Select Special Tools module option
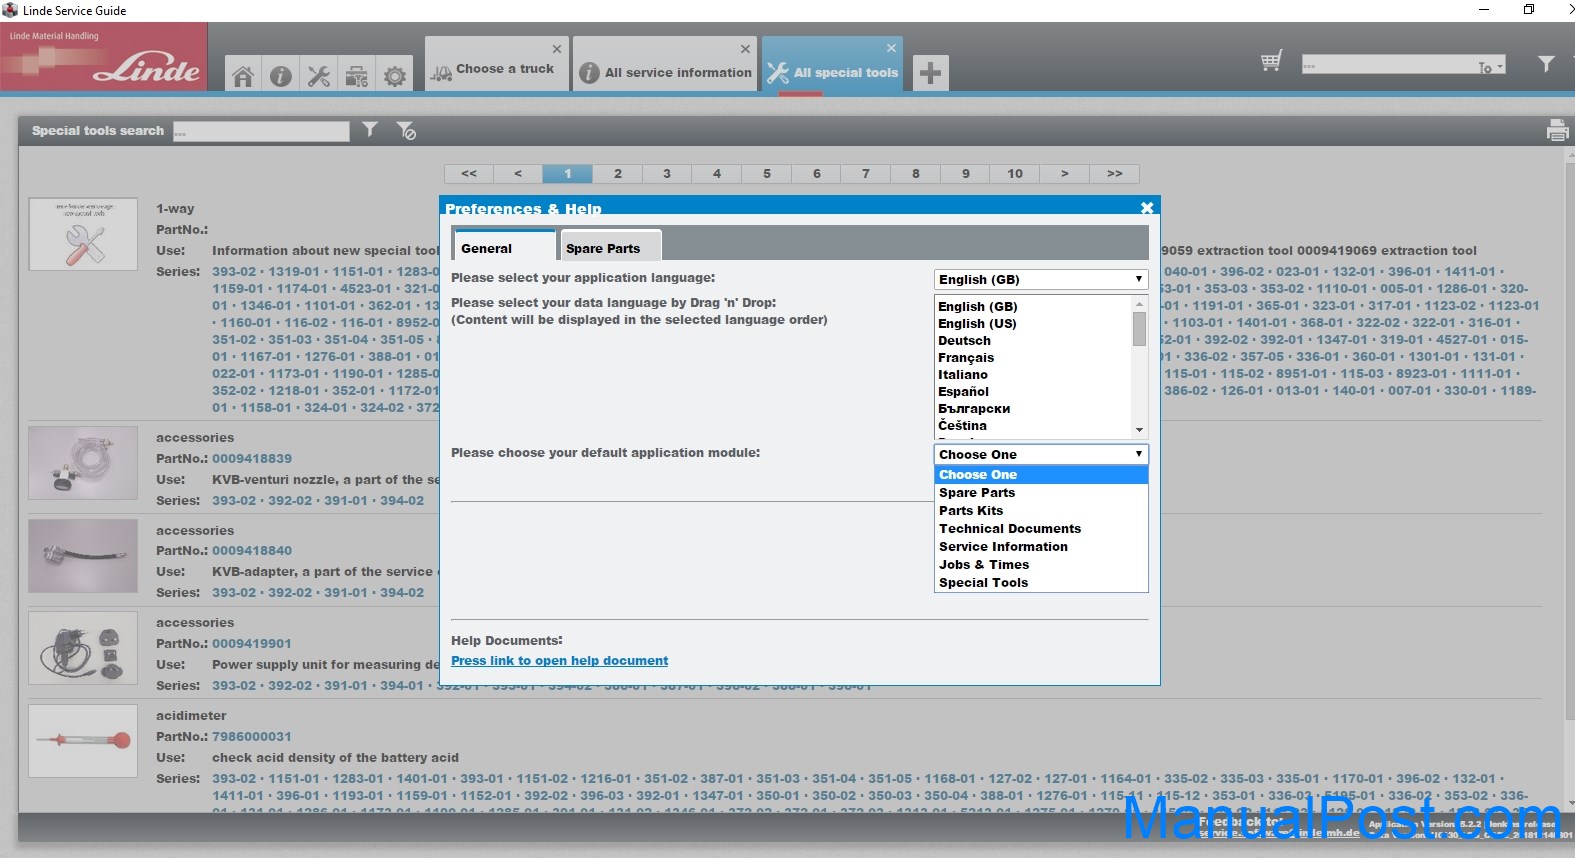 point(1041,583)
